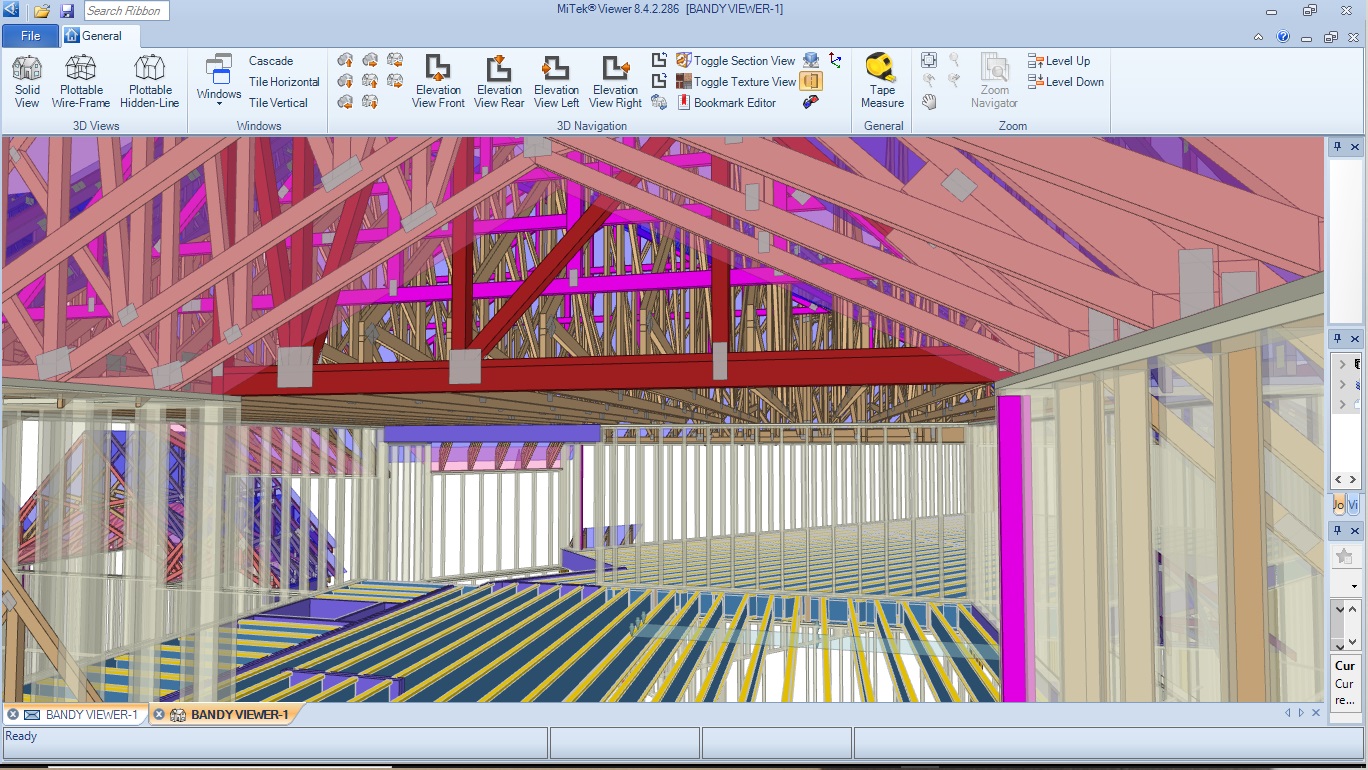Image resolution: width=1368 pixels, height=770 pixels.
Task: Open the dropdown below the star button
Action: point(1354,585)
